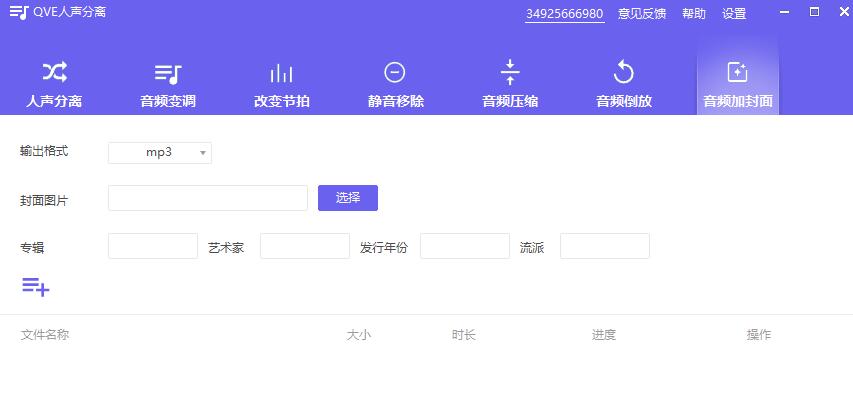Click the 意见反馈 feedback link

pos(642,14)
